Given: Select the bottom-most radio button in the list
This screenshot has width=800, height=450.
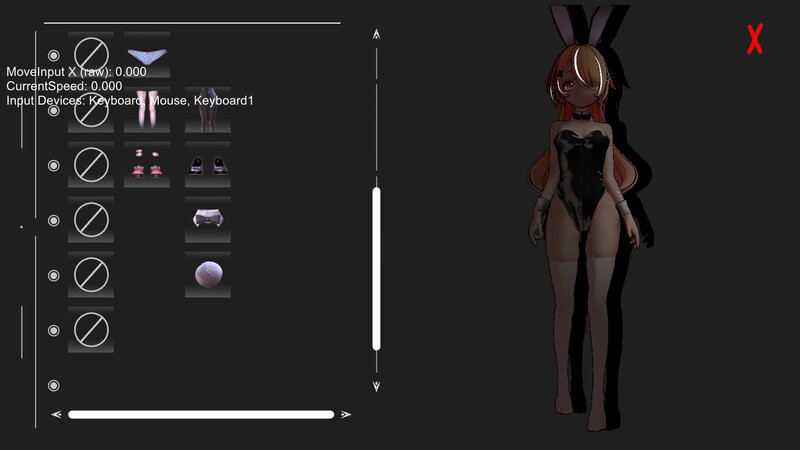Looking at the screenshot, I should click(x=54, y=385).
